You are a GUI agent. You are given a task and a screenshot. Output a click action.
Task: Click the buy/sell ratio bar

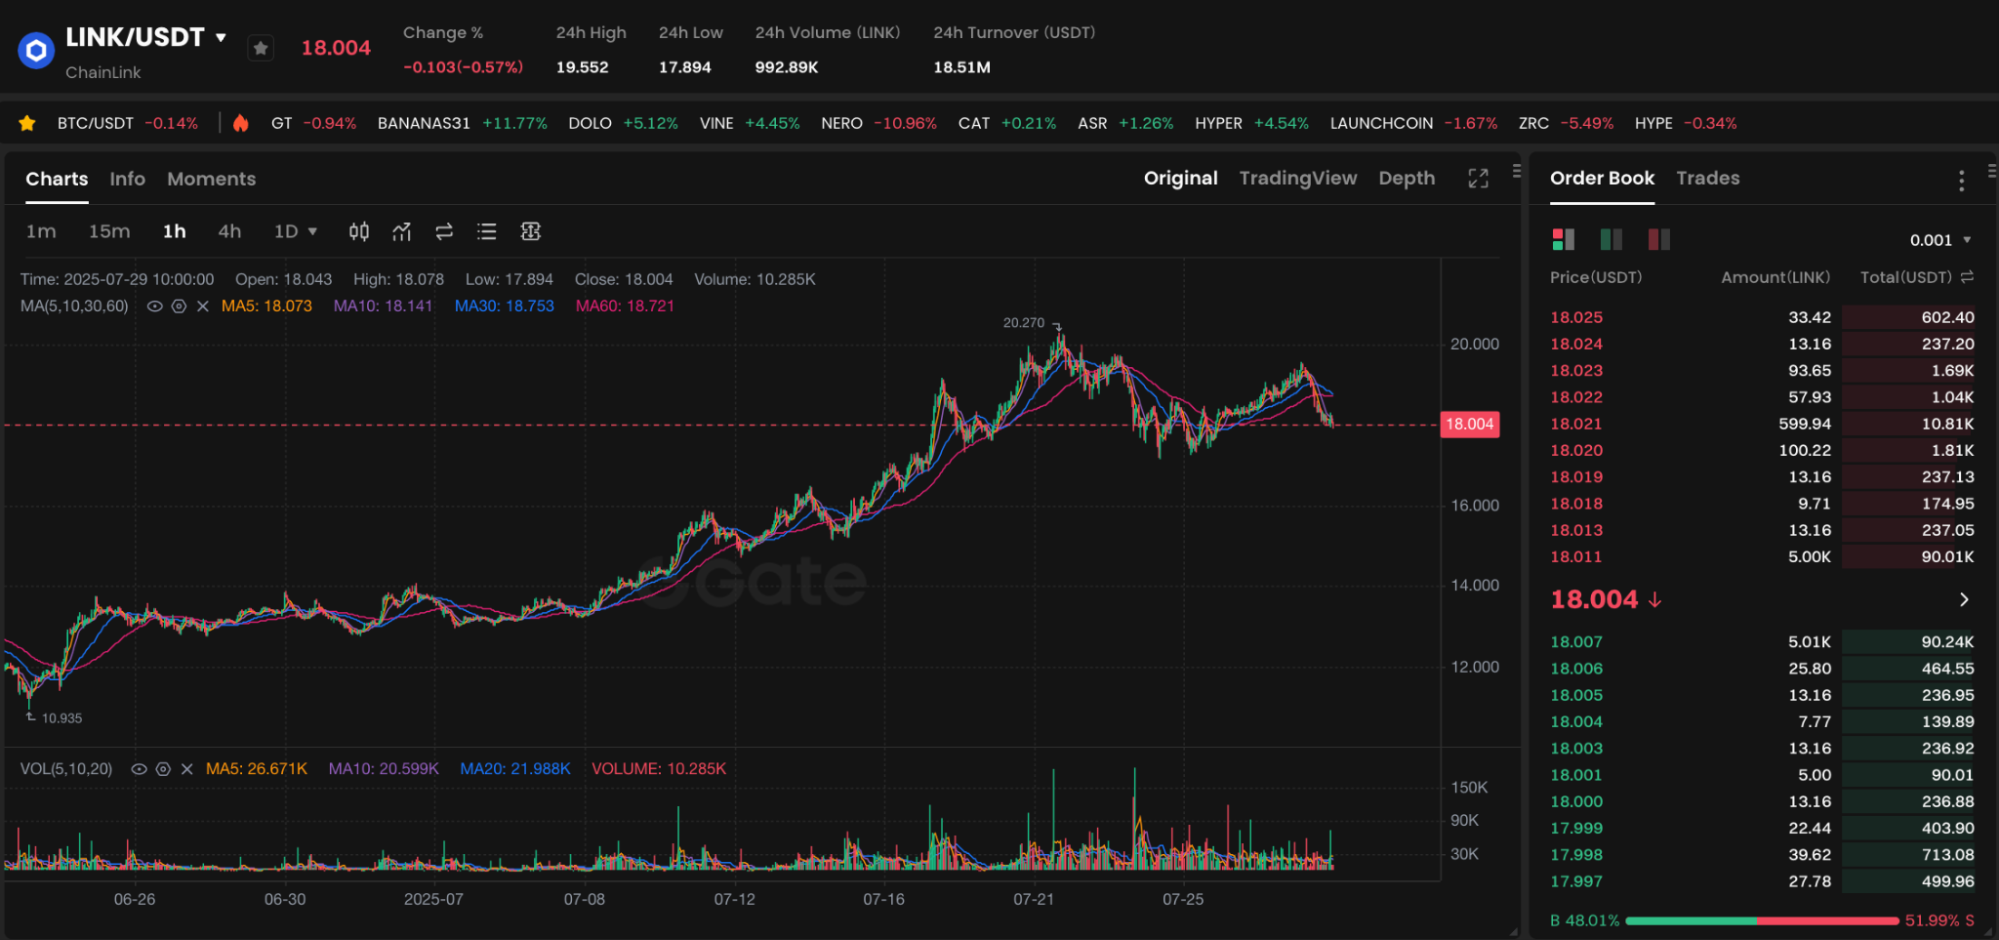tap(1762, 921)
